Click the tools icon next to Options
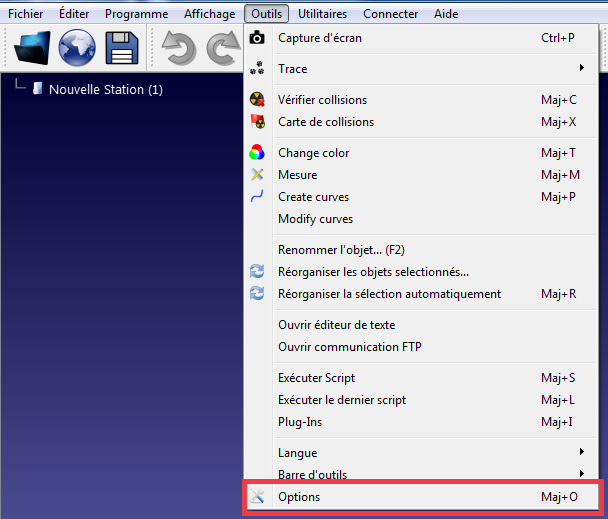The image size is (608, 519). (x=257, y=496)
